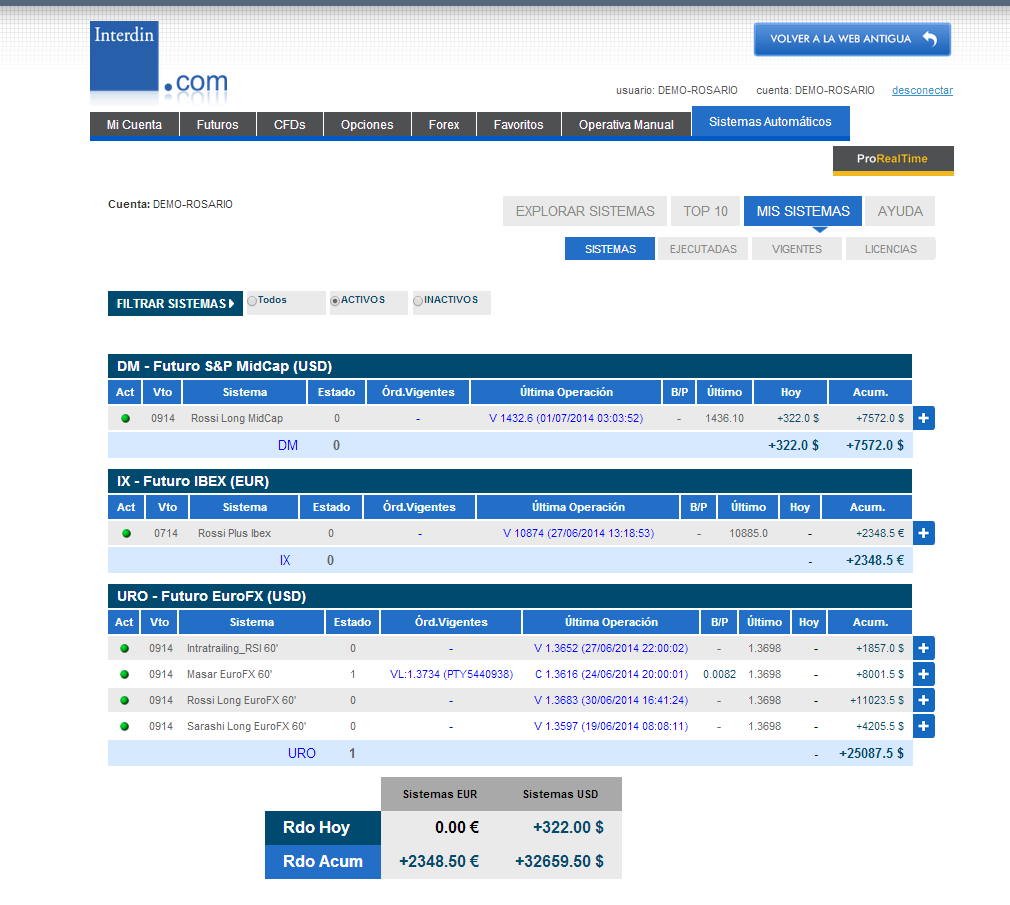1010x905 pixels.
Task: Open last operation C 1.3616 link
Action: [611, 674]
